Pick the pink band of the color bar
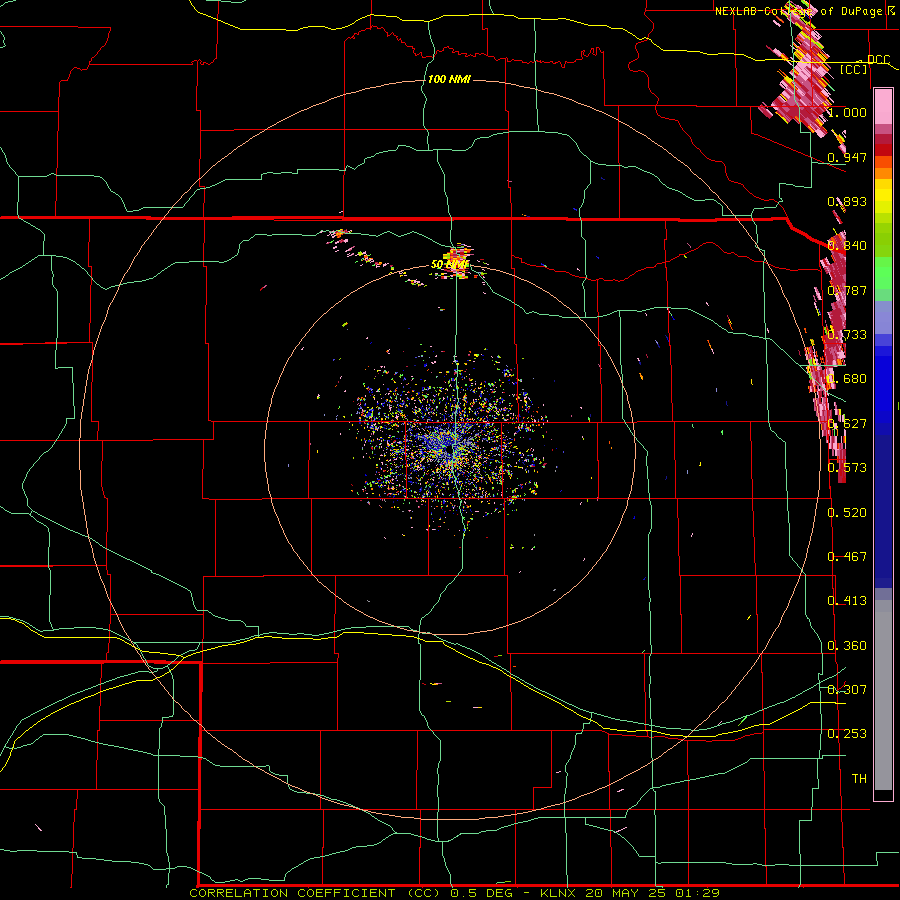Screen dimensions: 900x900 (x=883, y=107)
